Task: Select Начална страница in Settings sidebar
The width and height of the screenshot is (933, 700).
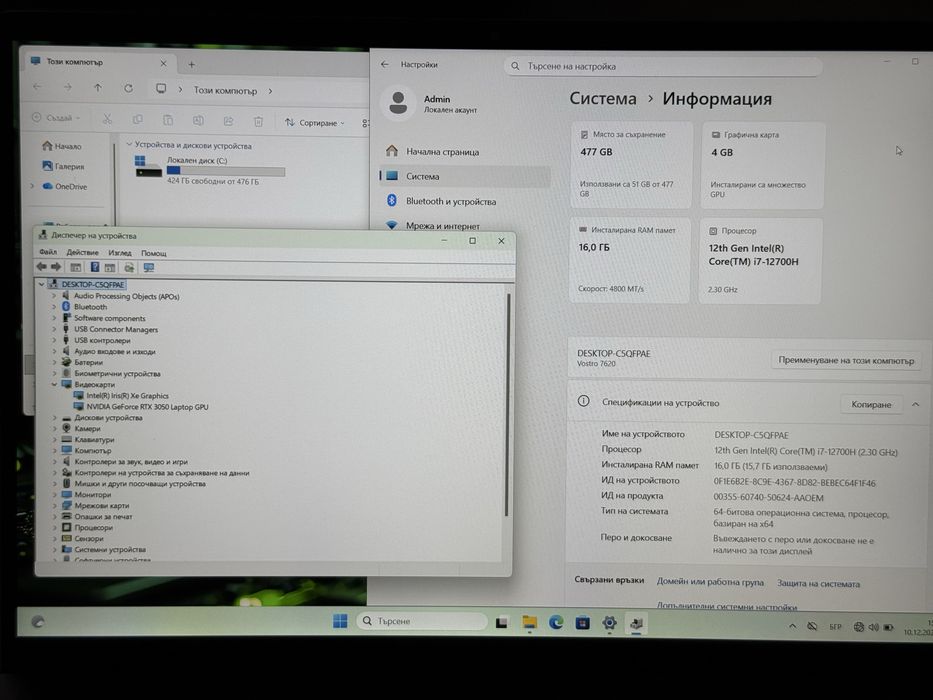Action: pos(464,152)
